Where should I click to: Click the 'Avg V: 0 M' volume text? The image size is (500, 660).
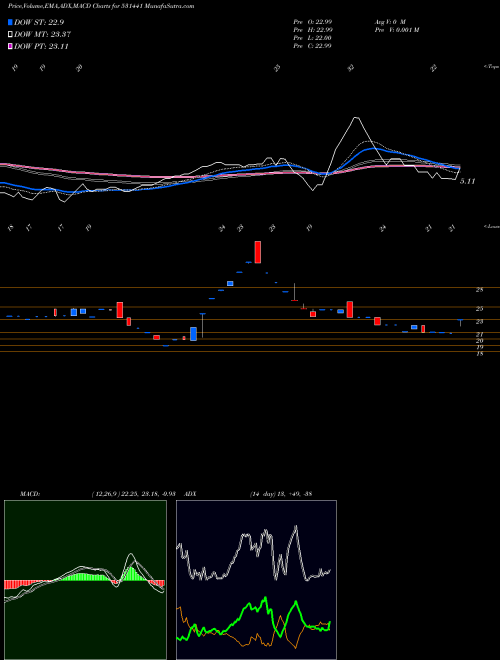pyautogui.click(x=389, y=21)
